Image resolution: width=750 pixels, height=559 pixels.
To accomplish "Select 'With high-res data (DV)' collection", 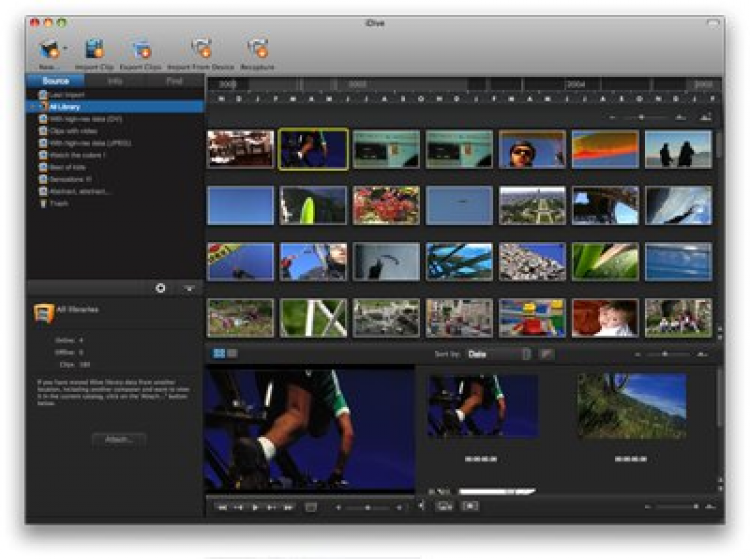I will (115, 119).
